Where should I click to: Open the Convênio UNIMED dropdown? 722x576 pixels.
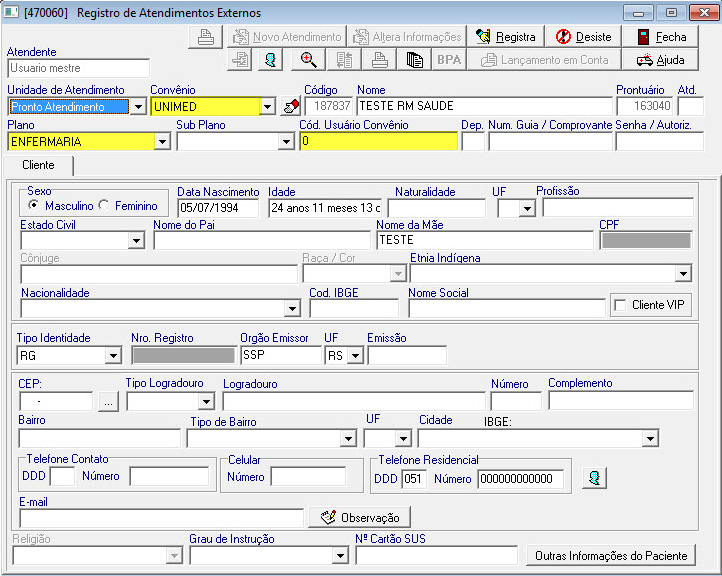pyautogui.click(x=267, y=107)
